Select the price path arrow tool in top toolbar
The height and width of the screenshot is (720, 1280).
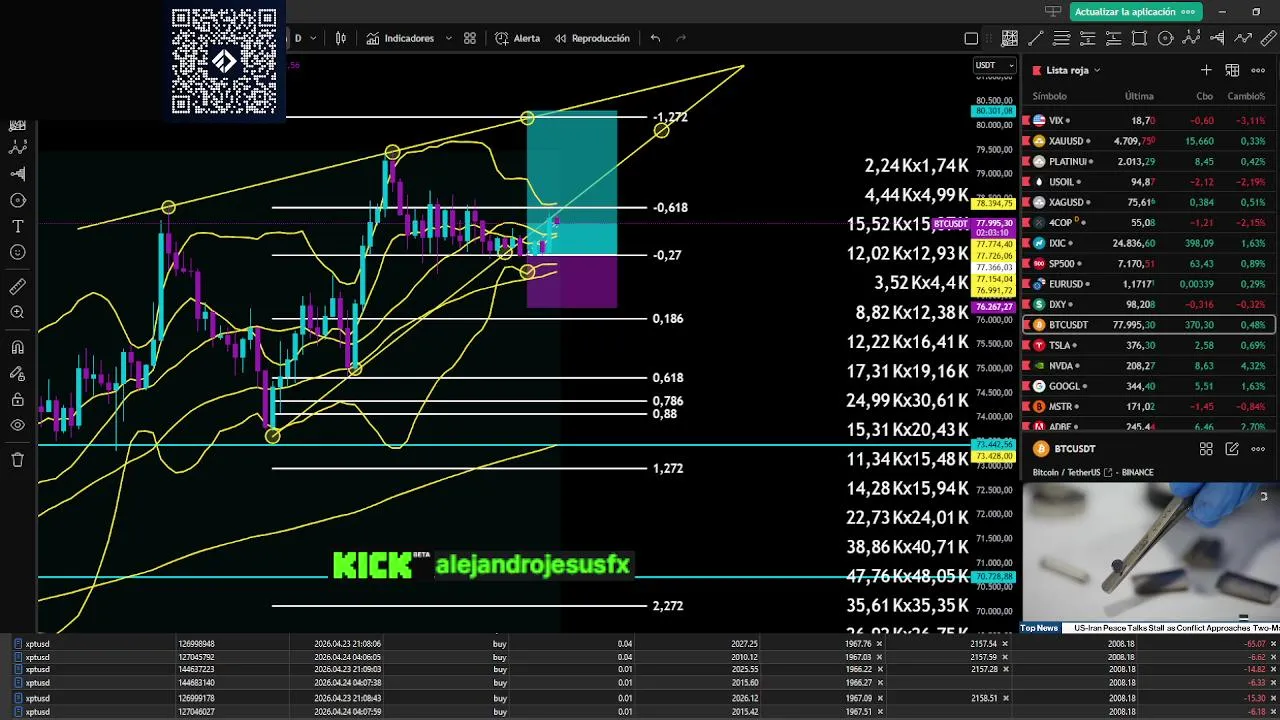[1243, 38]
